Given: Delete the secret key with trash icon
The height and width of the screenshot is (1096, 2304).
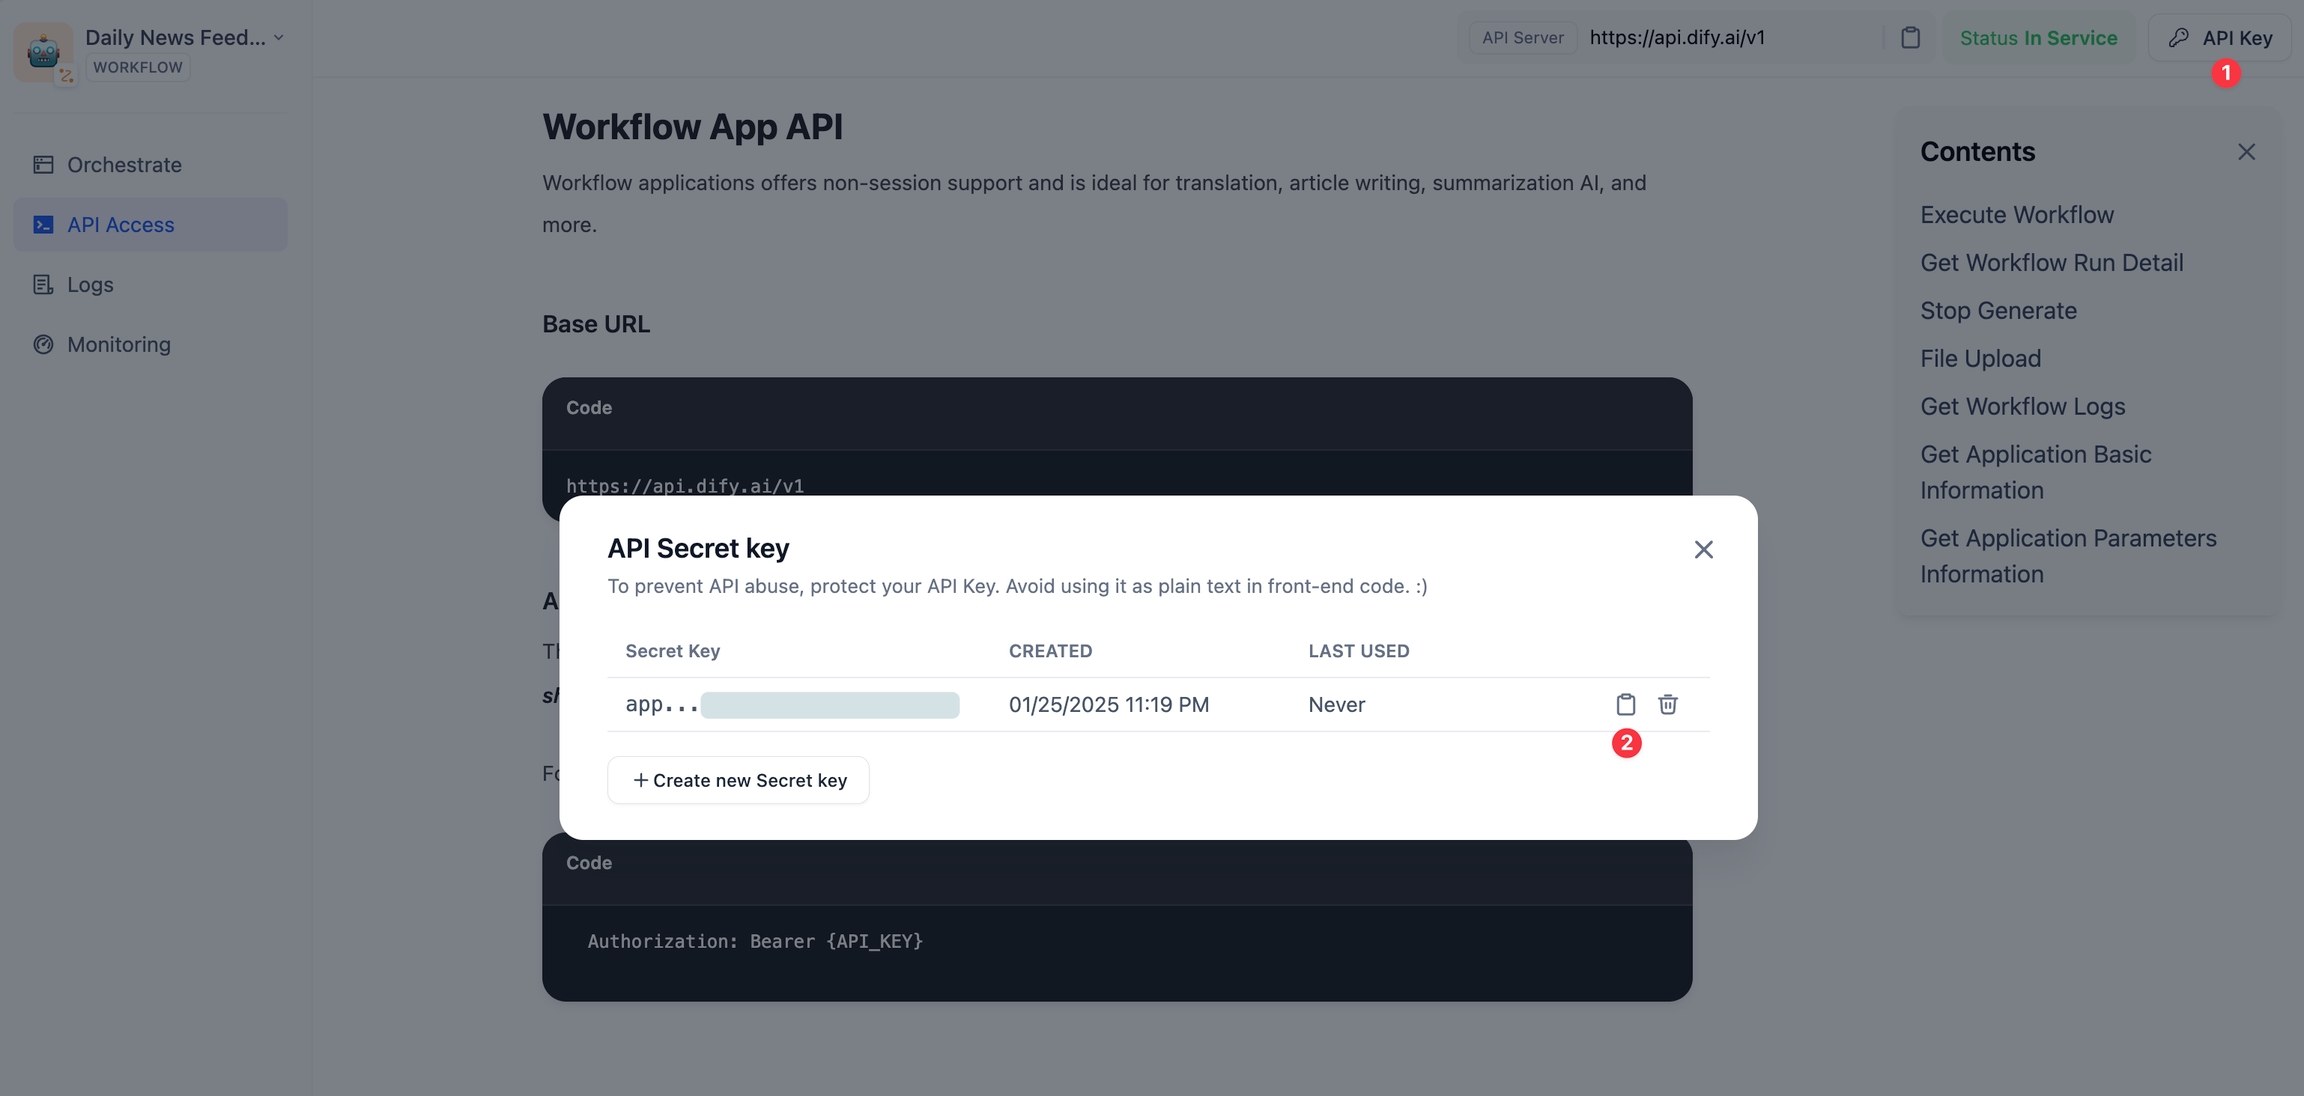Looking at the screenshot, I should coord(1667,704).
